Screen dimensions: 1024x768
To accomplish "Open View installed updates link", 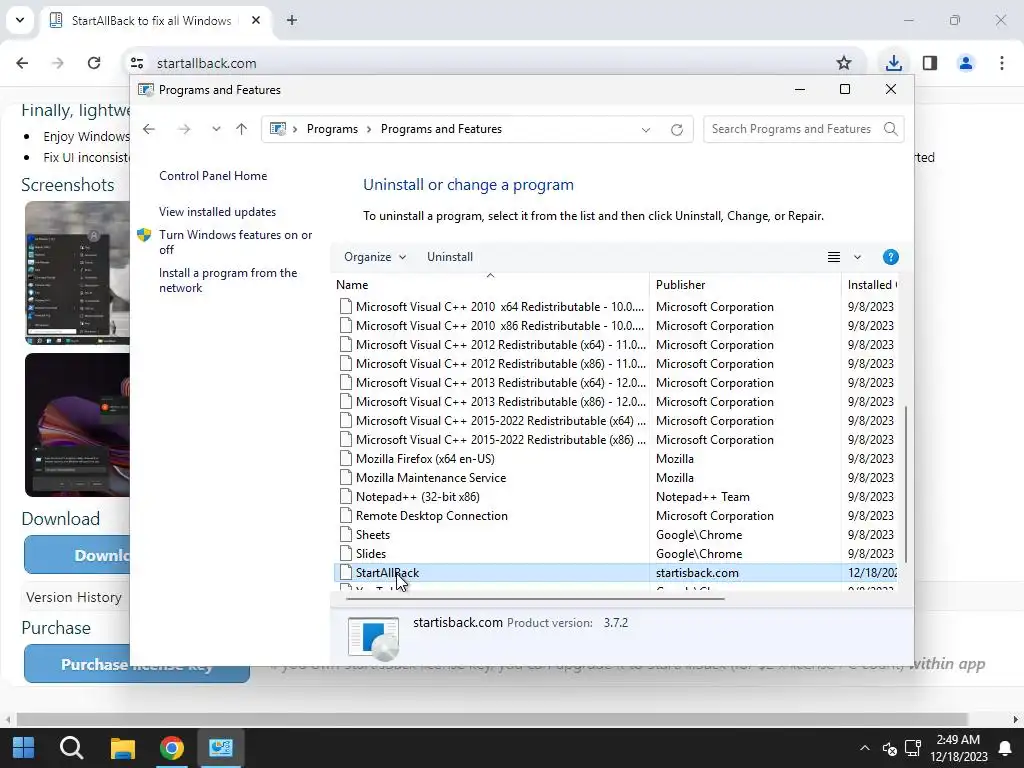I will click(x=217, y=212).
